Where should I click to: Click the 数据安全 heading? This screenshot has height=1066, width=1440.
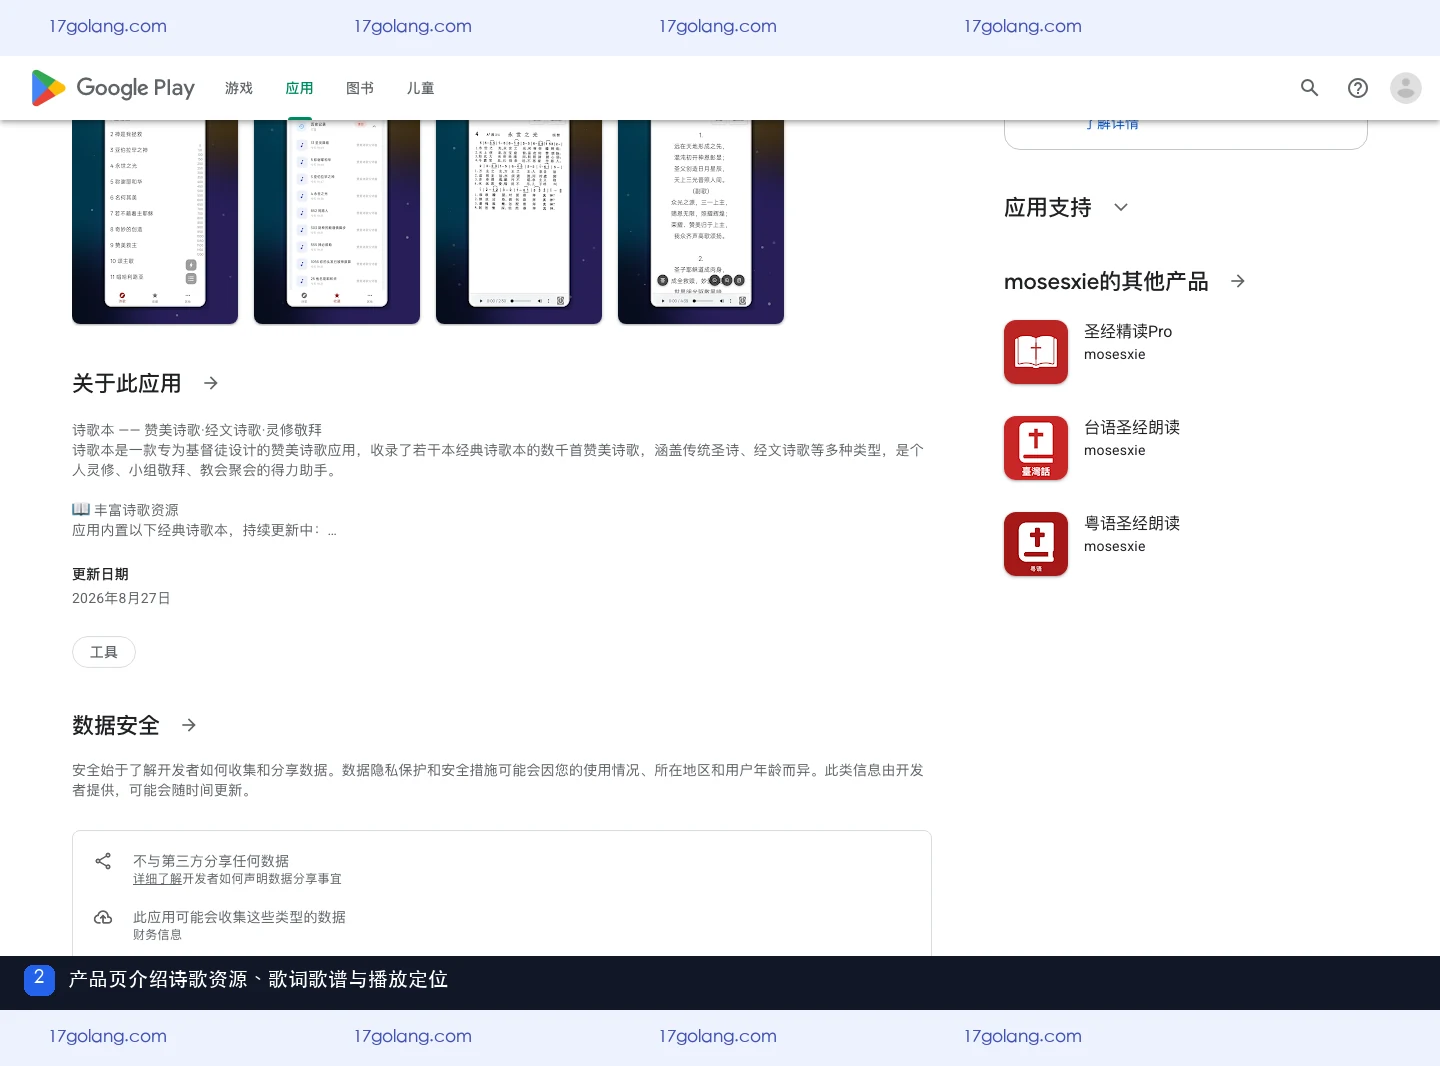(116, 725)
